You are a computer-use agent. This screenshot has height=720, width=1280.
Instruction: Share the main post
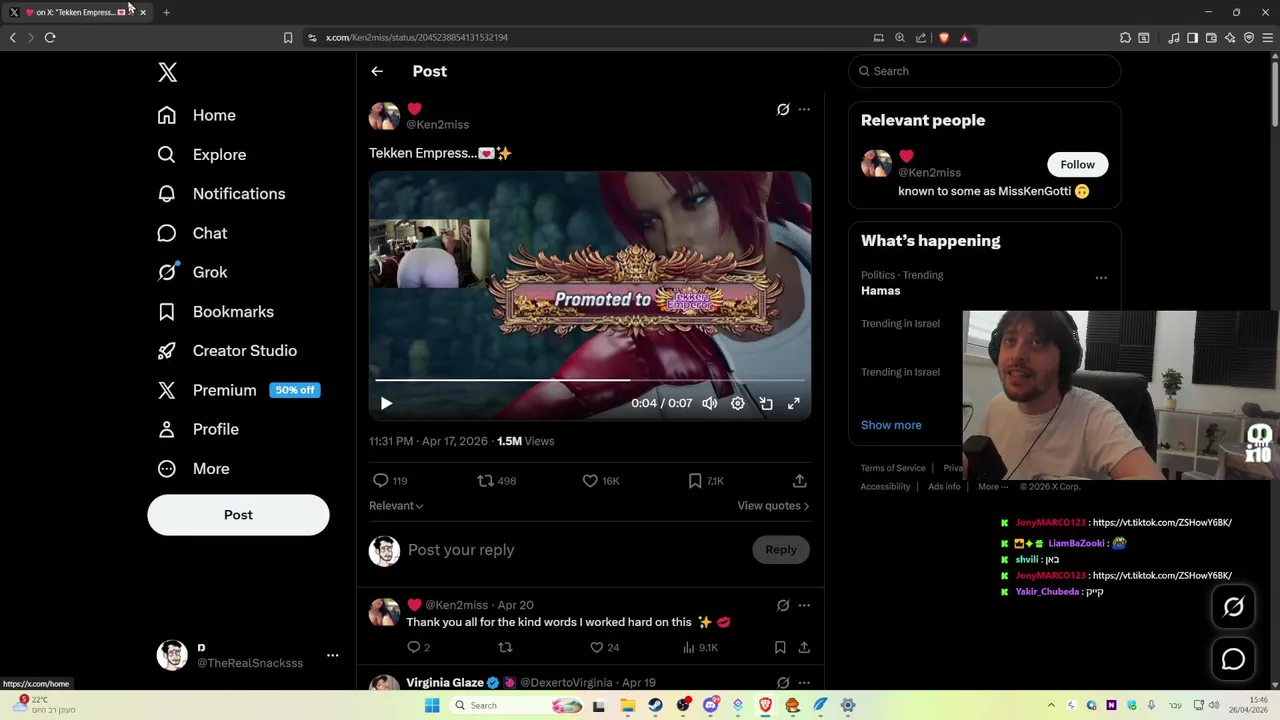point(799,481)
